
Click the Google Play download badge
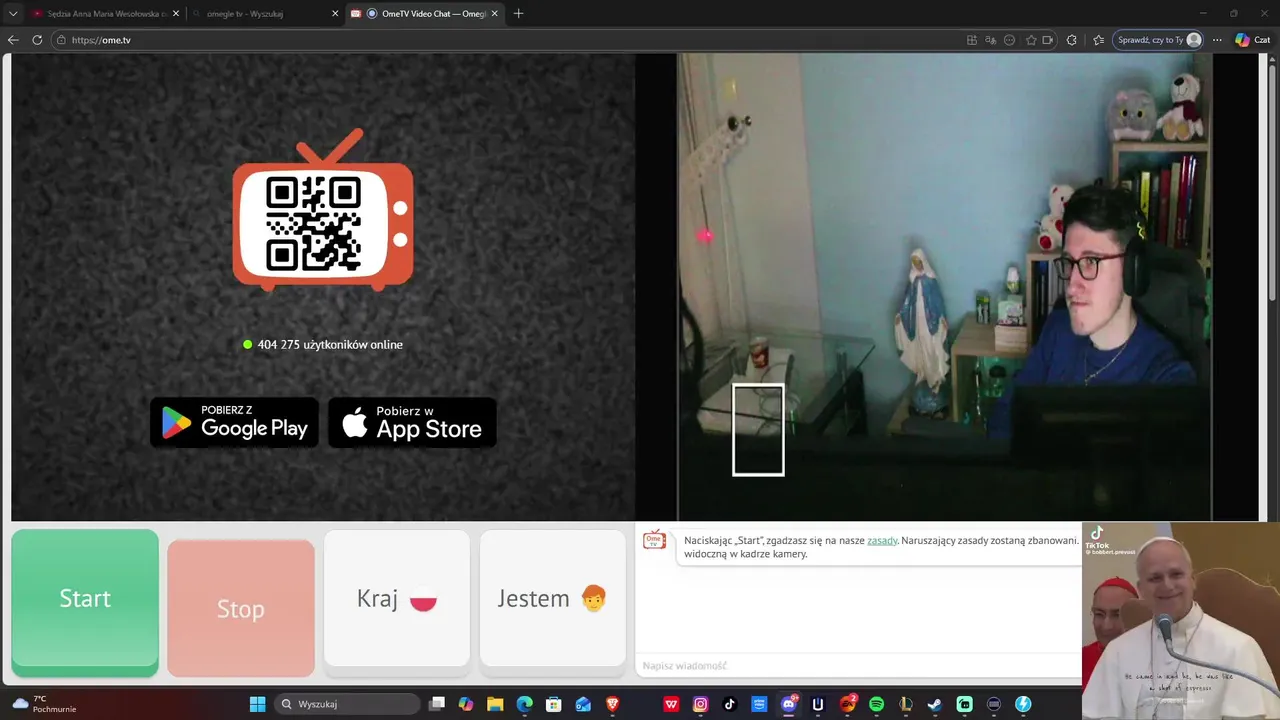click(x=234, y=423)
